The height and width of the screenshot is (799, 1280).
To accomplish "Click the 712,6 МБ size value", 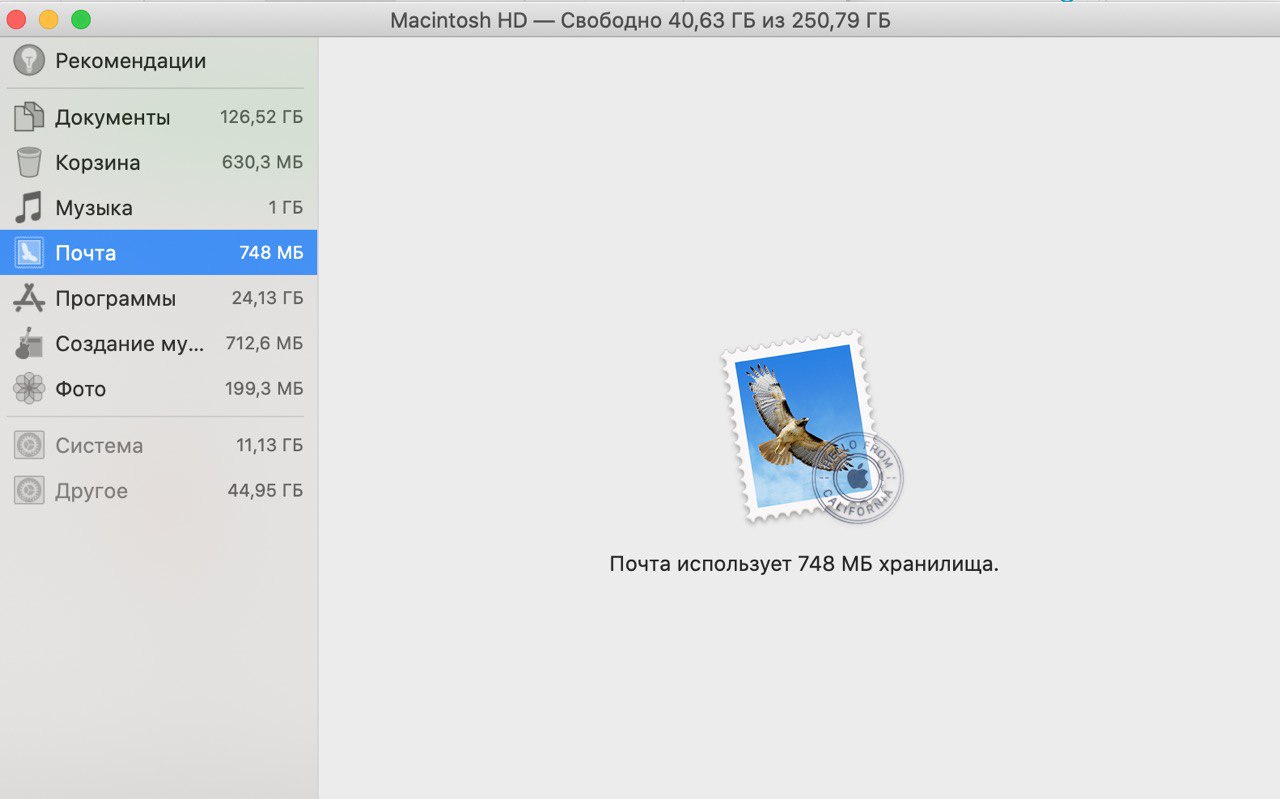I will (x=264, y=343).
